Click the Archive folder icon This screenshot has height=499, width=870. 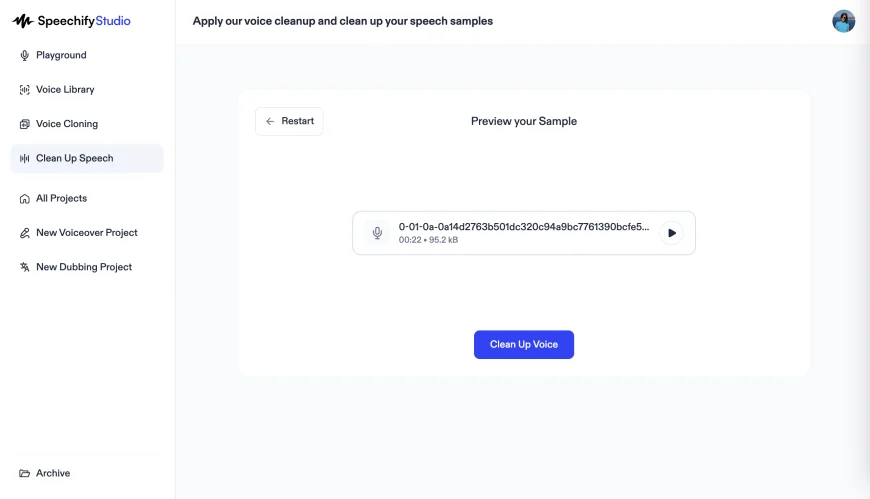(25, 473)
